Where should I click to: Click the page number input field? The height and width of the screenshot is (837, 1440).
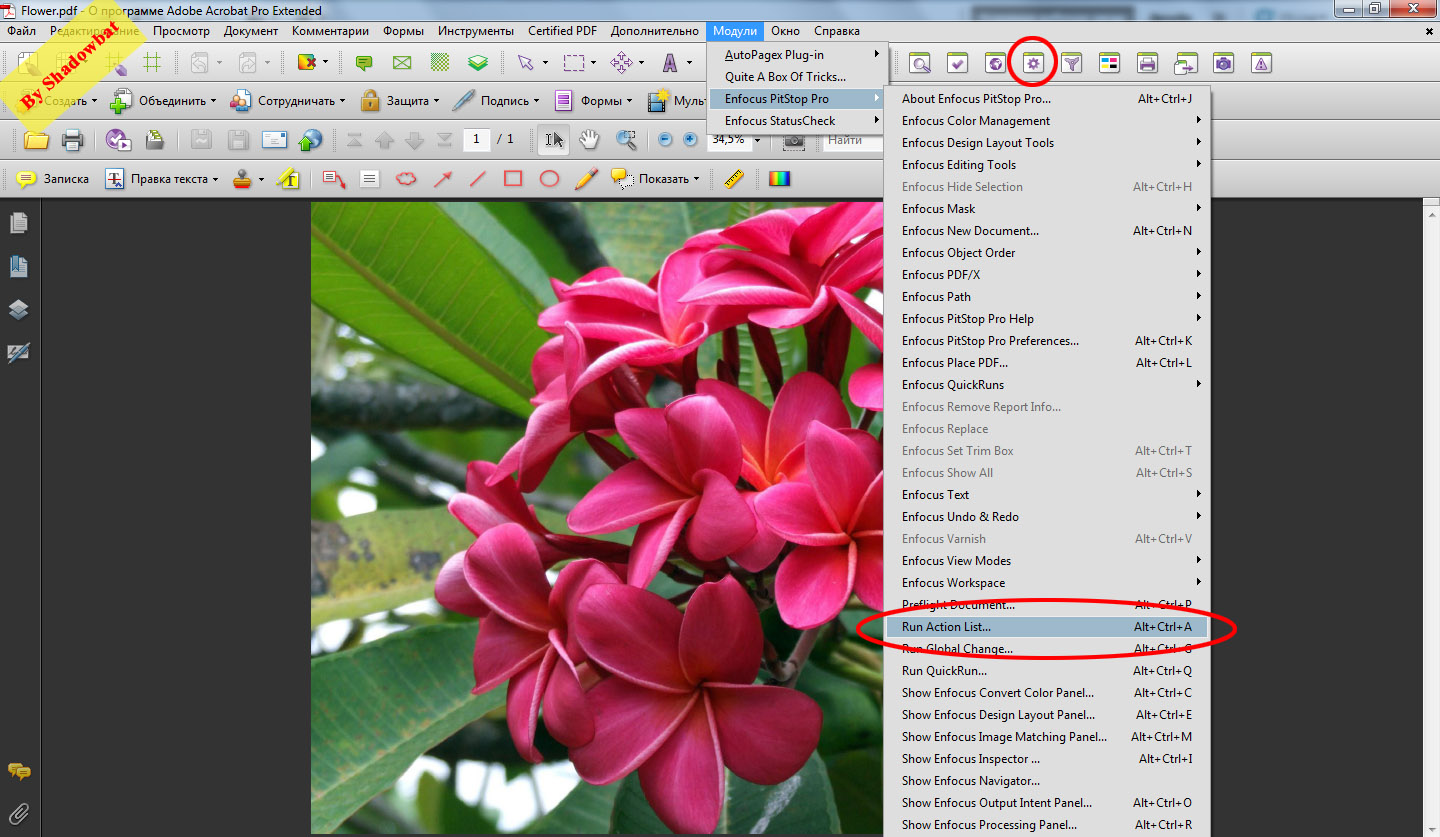(x=477, y=140)
